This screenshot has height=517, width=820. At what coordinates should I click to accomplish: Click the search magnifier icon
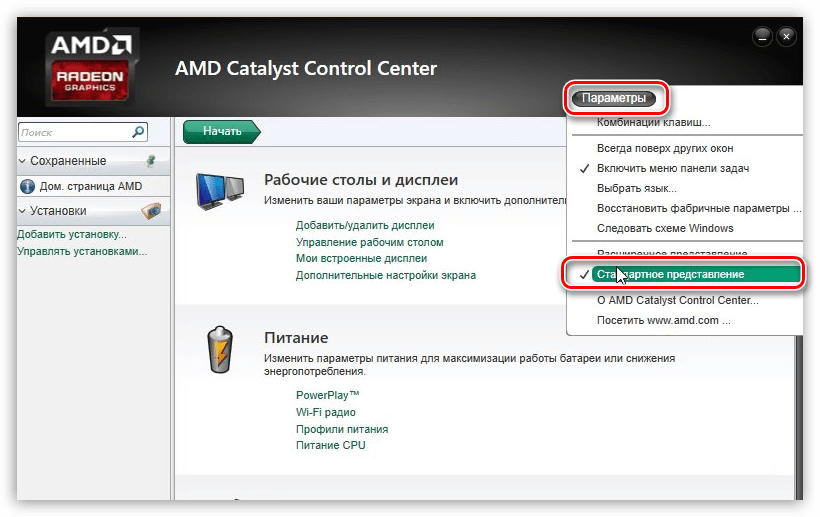pos(138,132)
